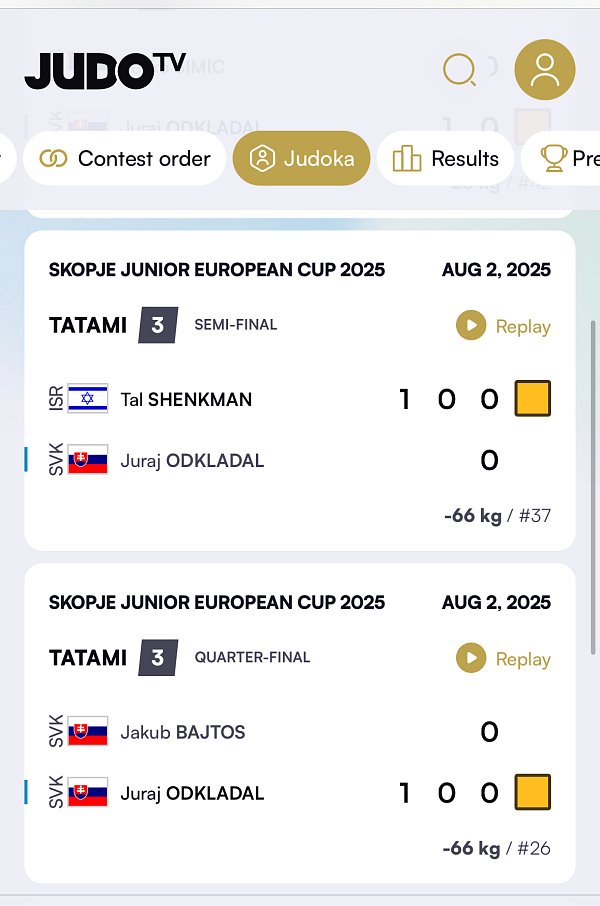Play the semi-final replay circle icon
This screenshot has width=600, height=906.
pos(471,325)
